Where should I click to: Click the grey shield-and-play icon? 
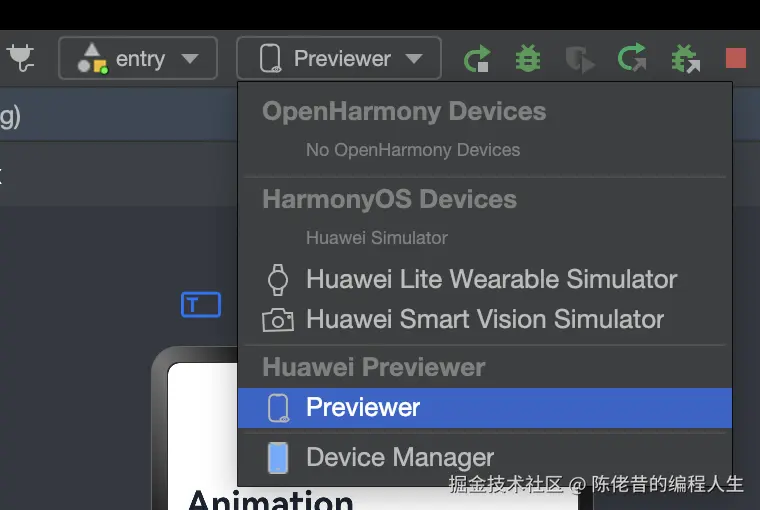(x=580, y=59)
